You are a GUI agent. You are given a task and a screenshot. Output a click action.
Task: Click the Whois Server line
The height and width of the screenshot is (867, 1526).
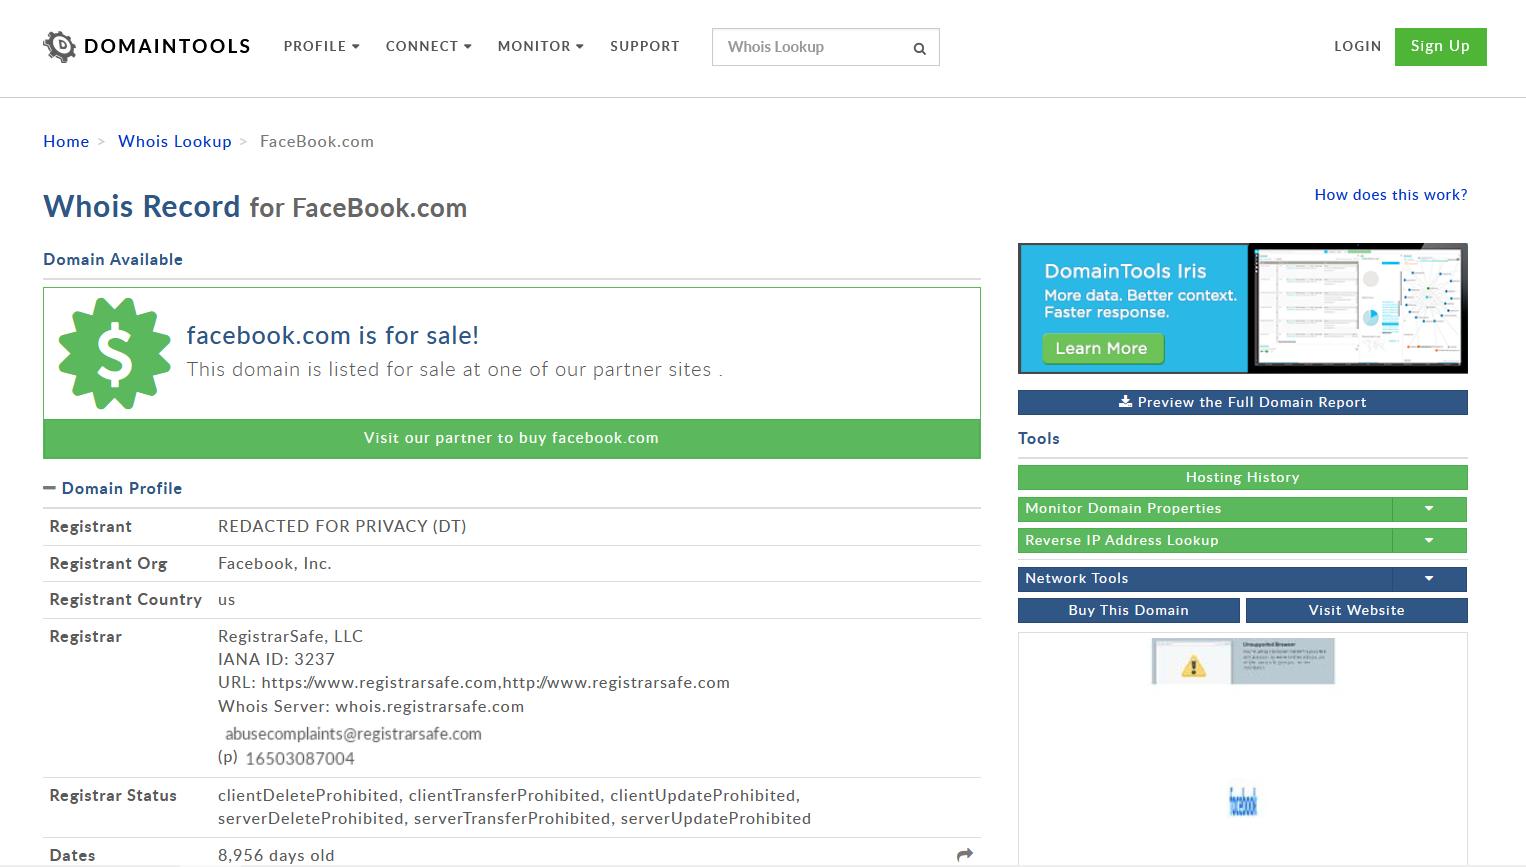point(371,706)
